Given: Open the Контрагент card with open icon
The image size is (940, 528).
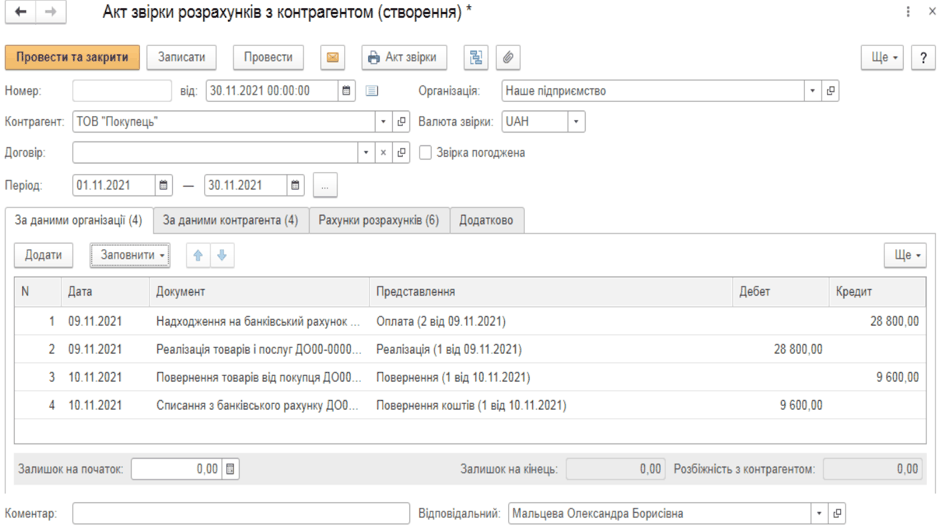Looking at the screenshot, I should tap(401, 122).
